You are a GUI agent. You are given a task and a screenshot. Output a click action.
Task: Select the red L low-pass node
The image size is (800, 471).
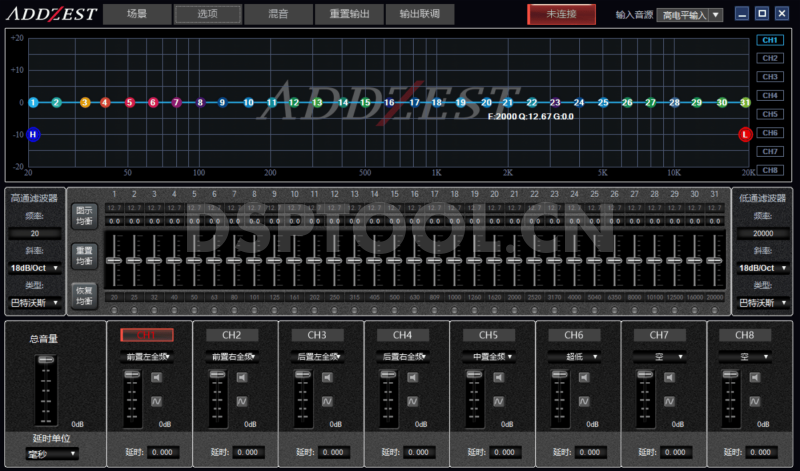(x=745, y=134)
